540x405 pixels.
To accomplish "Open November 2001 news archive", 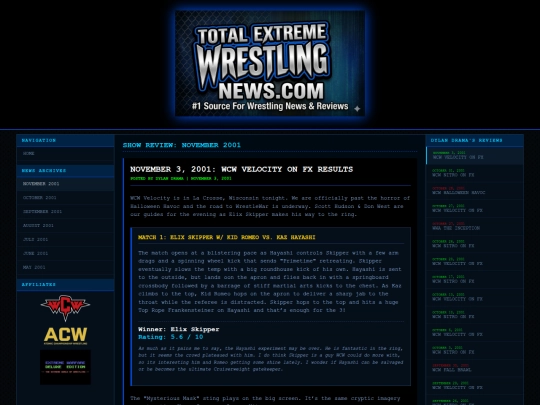I will point(65,184).
